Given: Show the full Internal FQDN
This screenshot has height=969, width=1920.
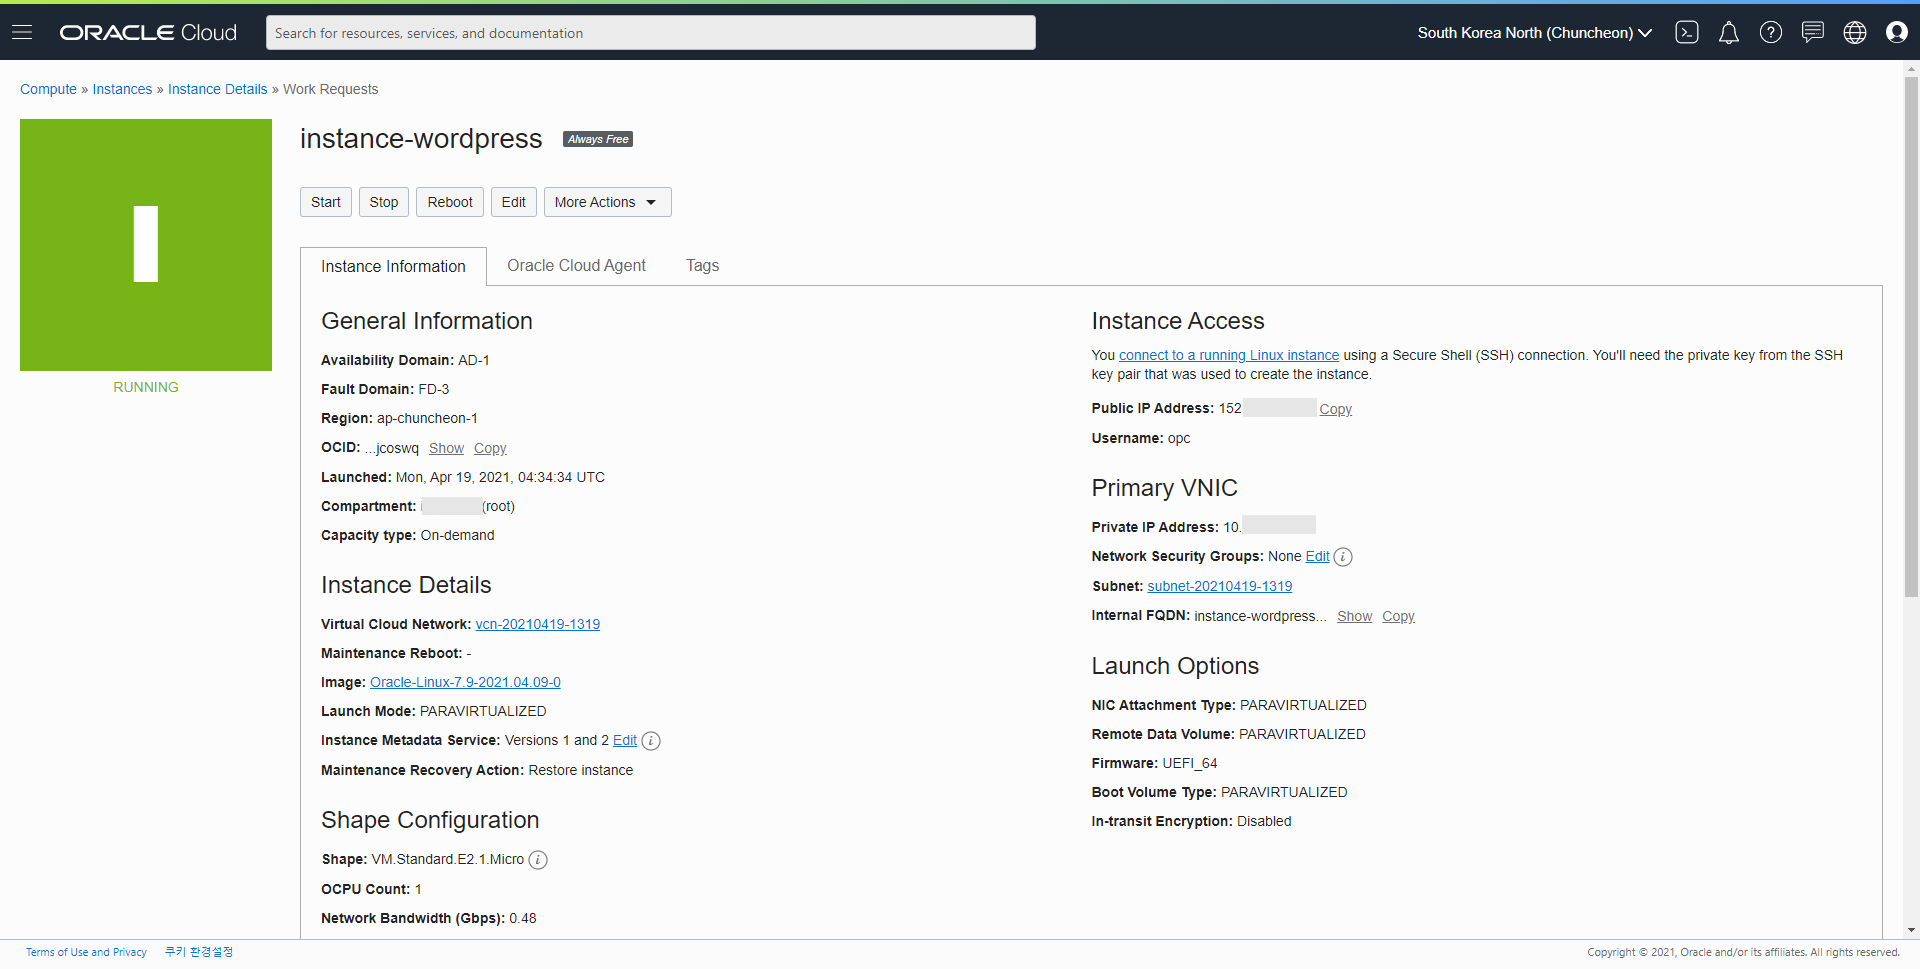Looking at the screenshot, I should point(1354,616).
